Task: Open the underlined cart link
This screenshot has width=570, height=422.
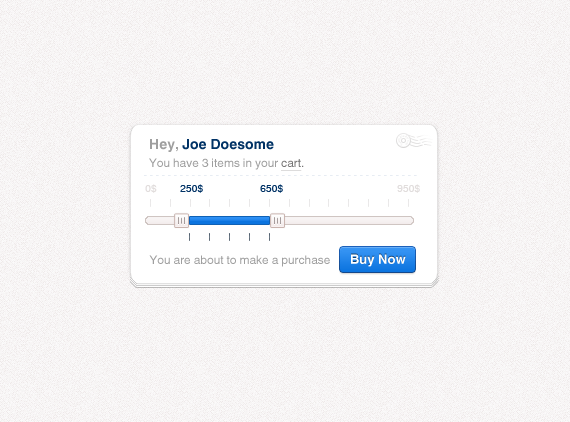Action: [x=291, y=164]
